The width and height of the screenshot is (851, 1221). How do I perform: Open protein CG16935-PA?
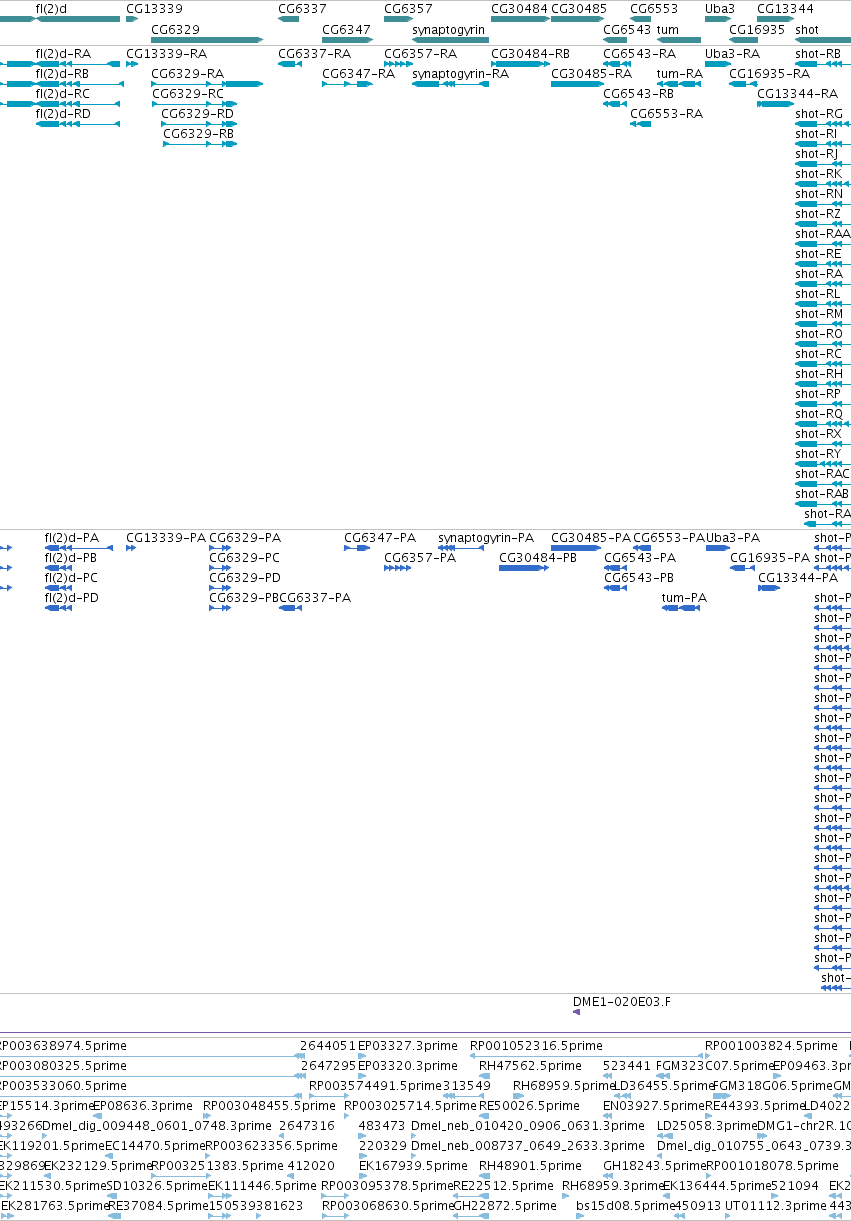(x=770, y=558)
